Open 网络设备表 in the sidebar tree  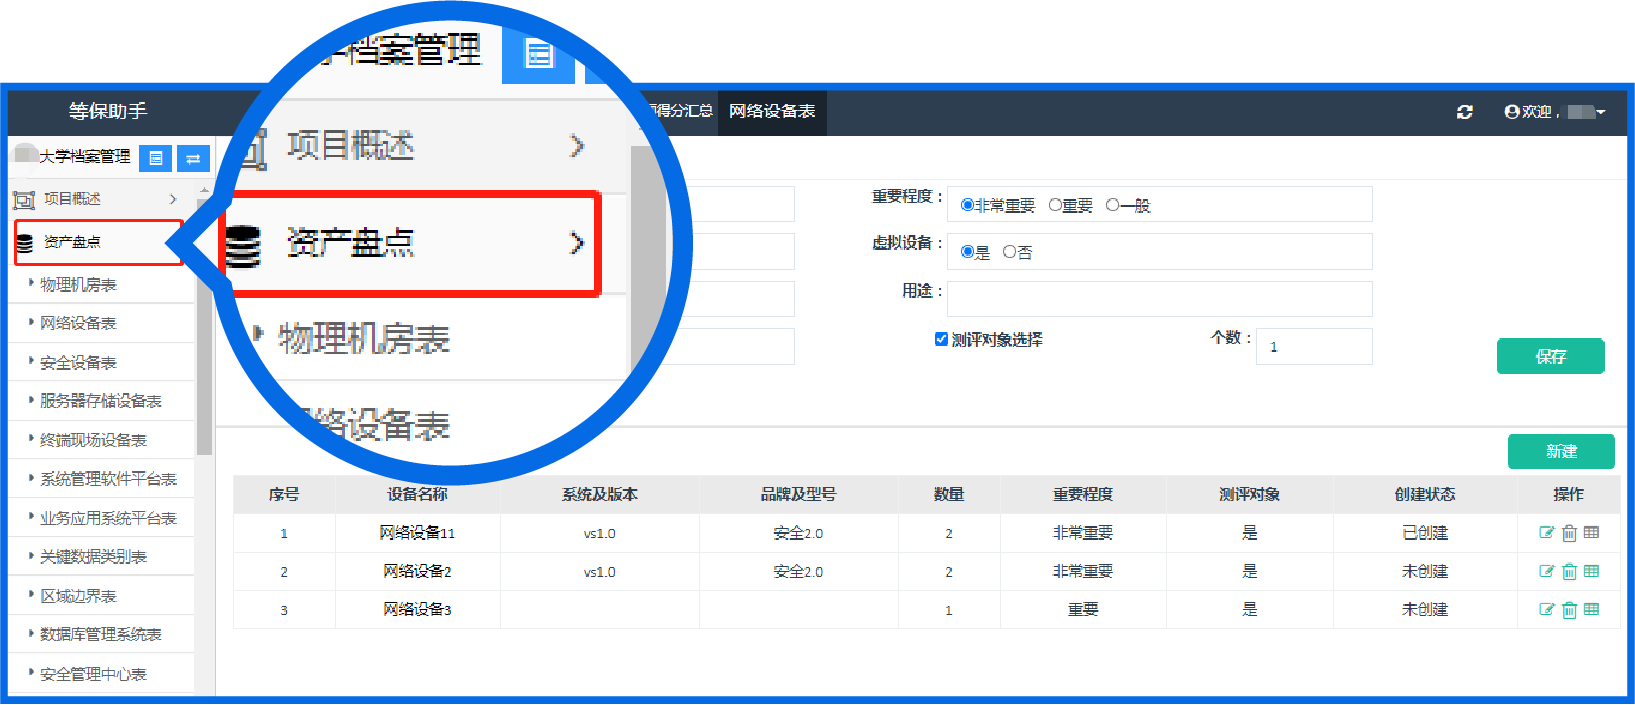coord(78,323)
